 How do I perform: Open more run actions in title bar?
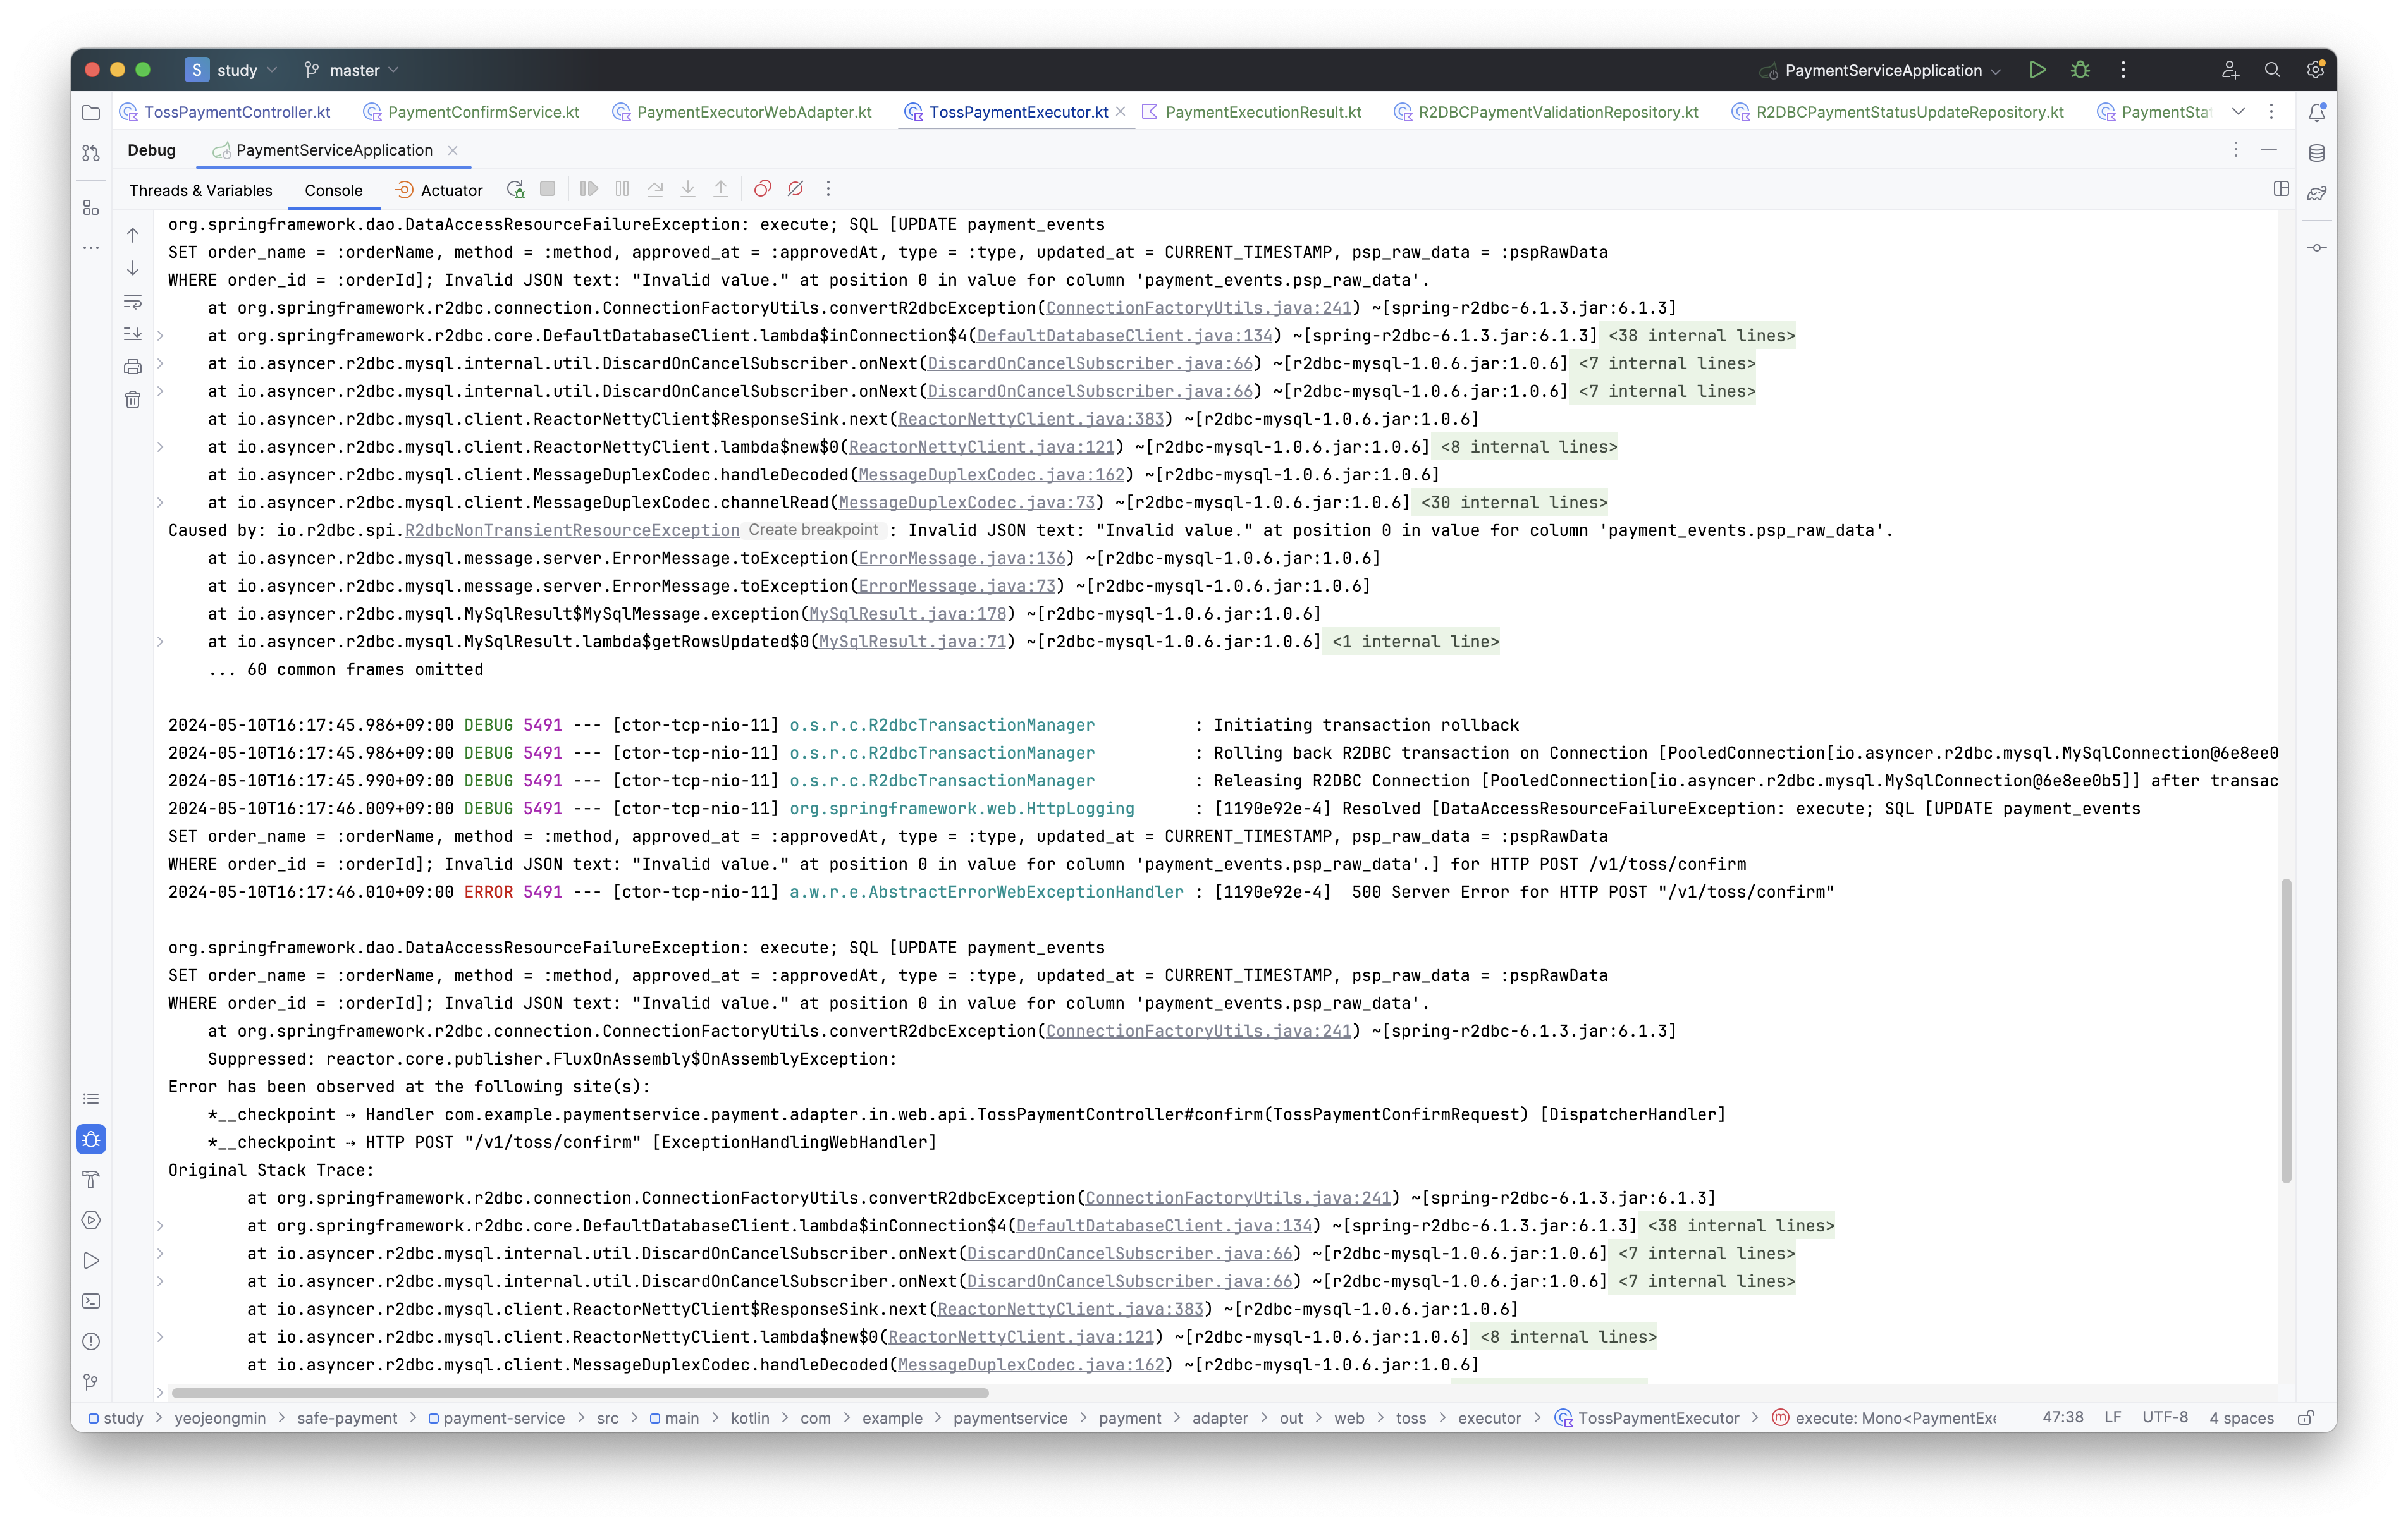coord(2123,70)
